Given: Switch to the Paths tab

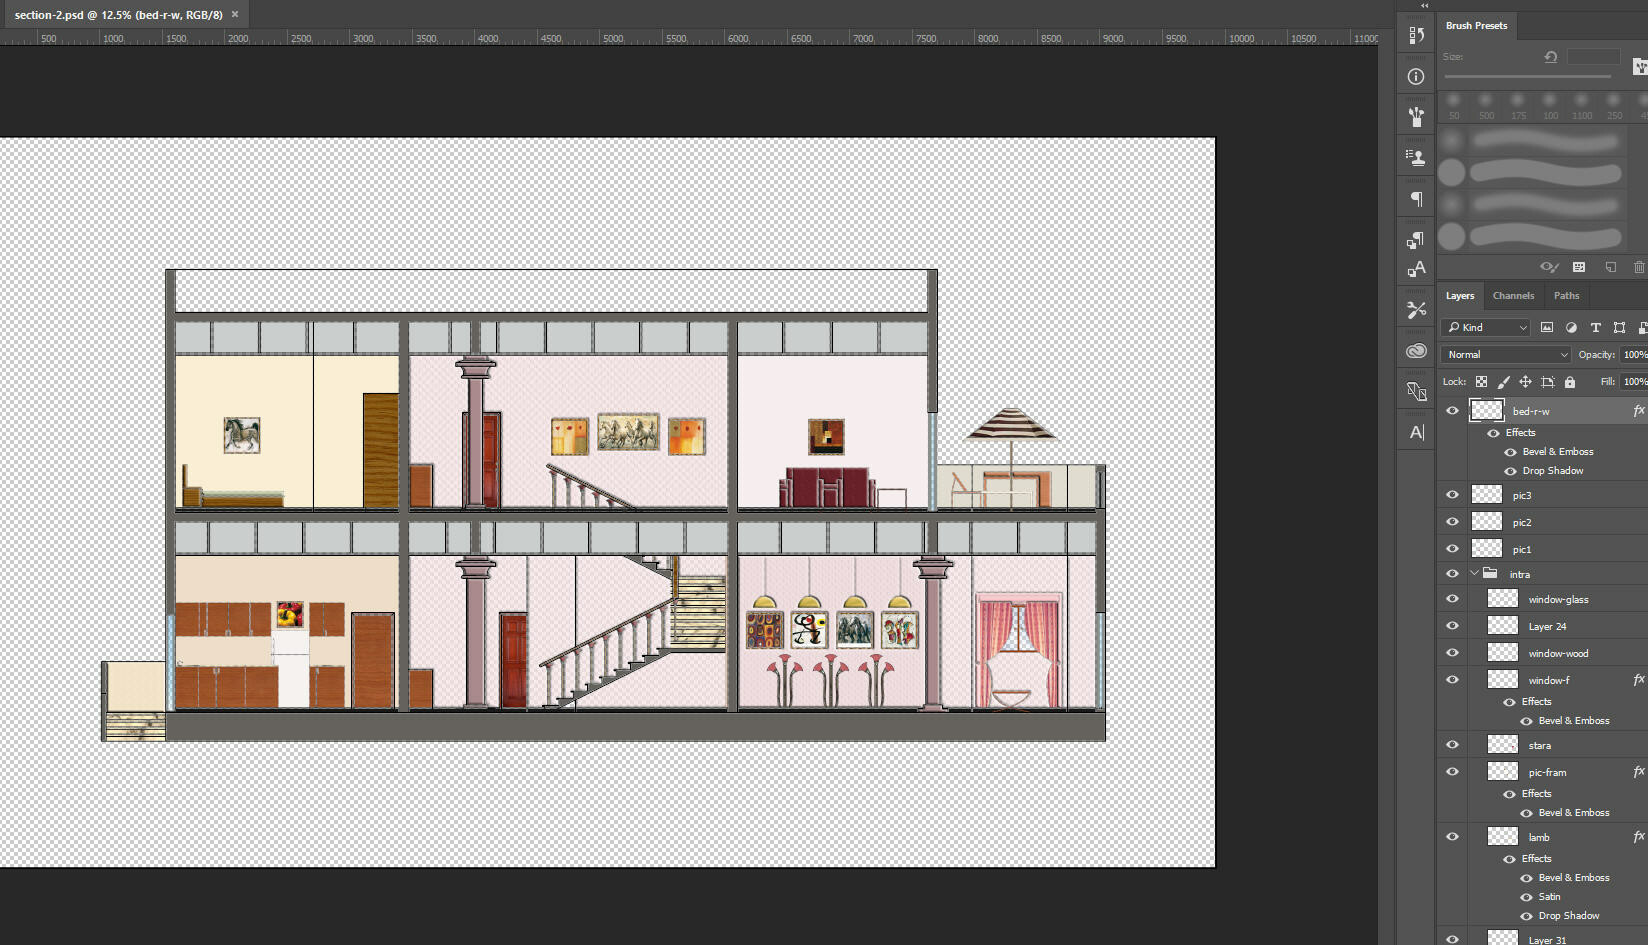Looking at the screenshot, I should pos(1566,295).
